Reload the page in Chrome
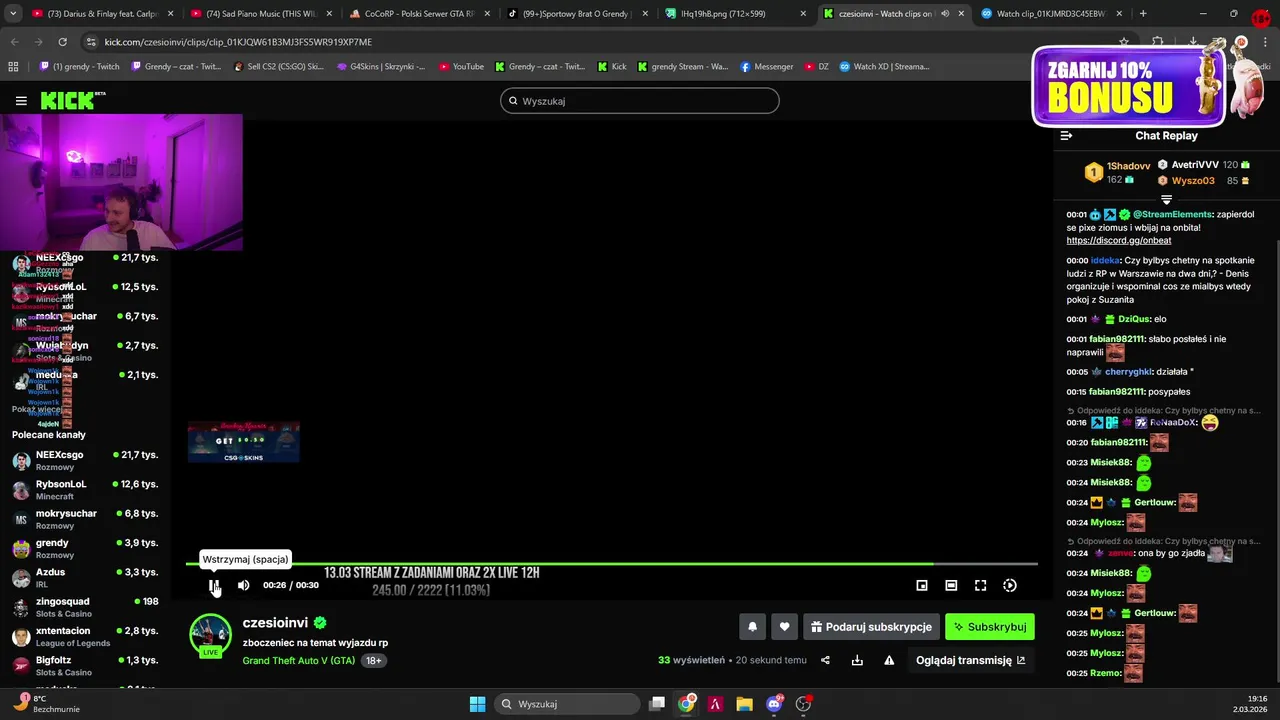 [x=62, y=42]
